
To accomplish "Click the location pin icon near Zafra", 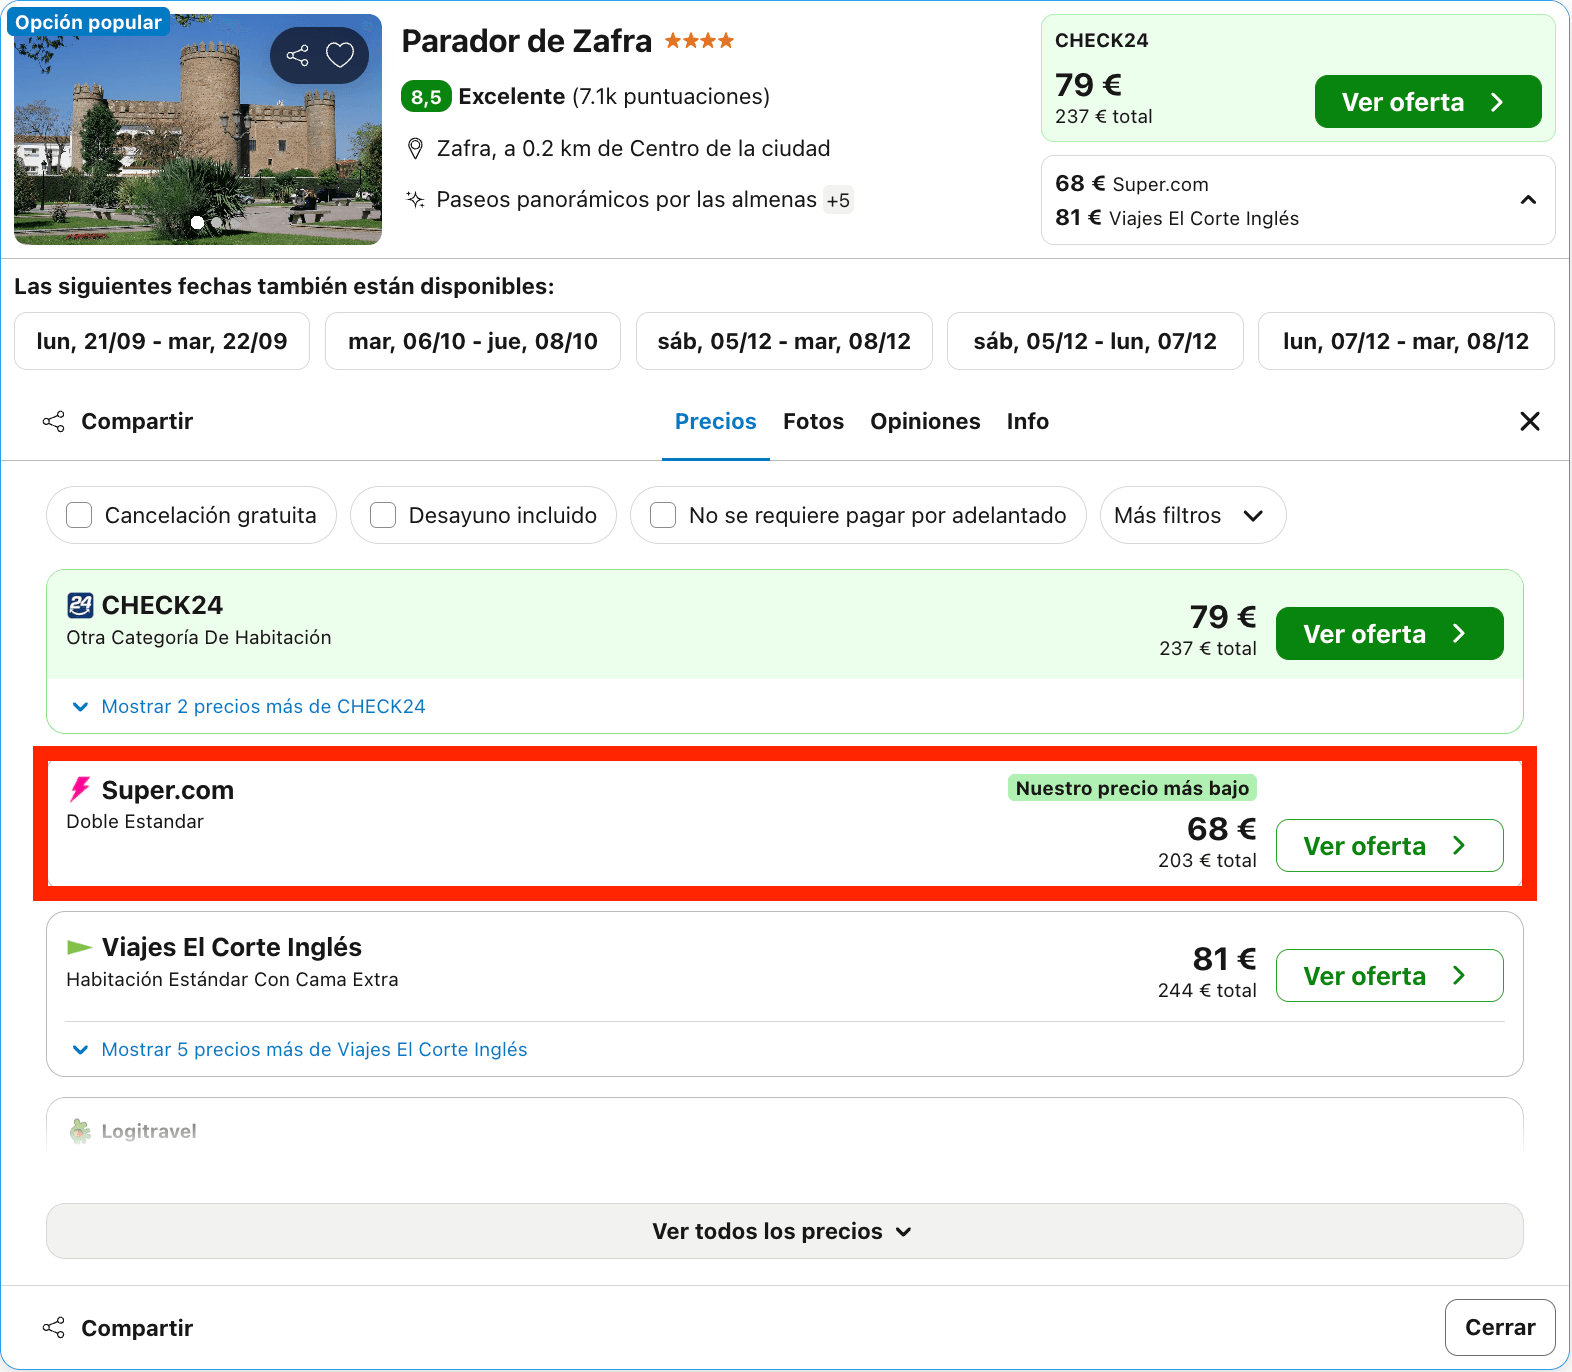I will 415,149.
